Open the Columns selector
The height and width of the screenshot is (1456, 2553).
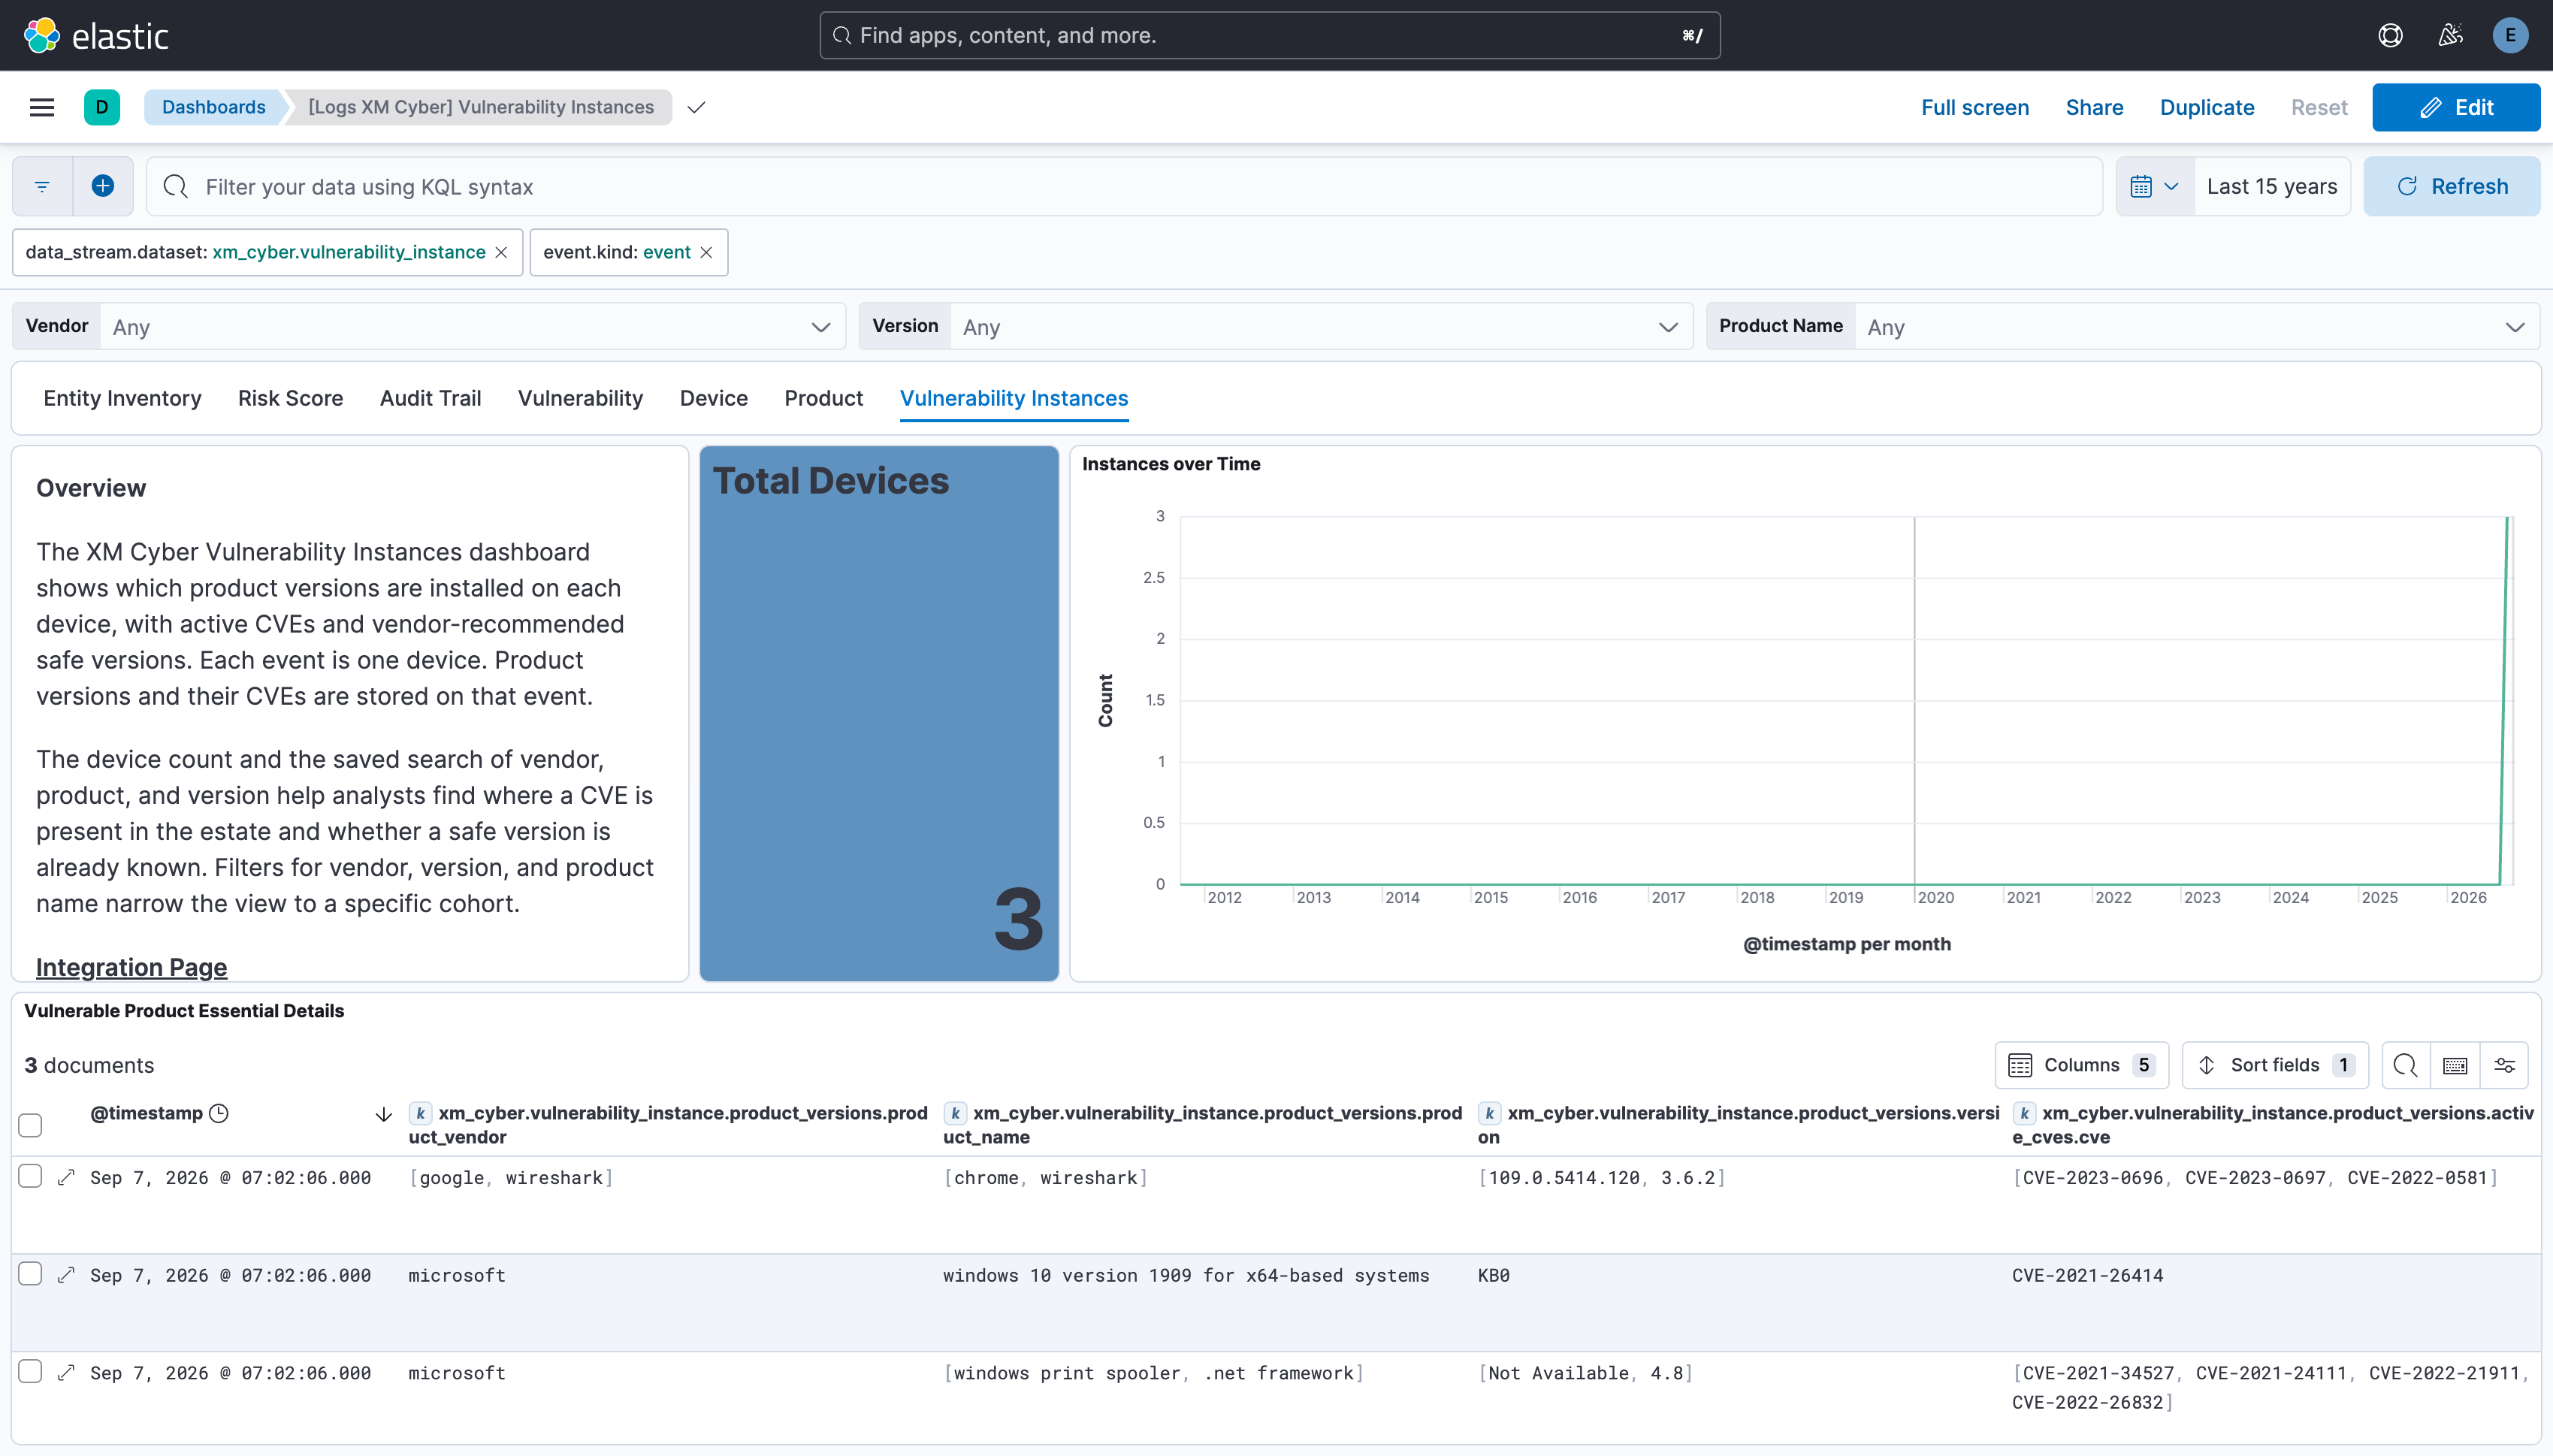[x=2082, y=1065]
